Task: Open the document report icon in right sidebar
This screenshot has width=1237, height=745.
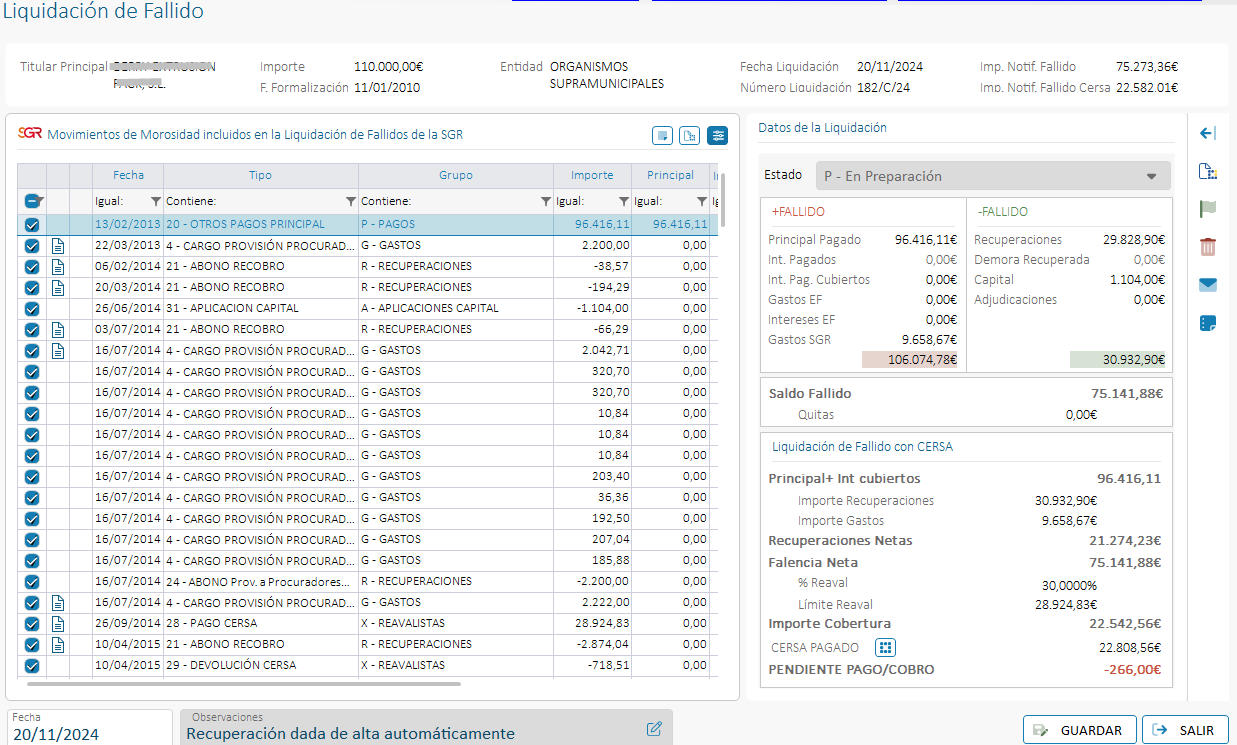Action: pyautogui.click(x=1208, y=171)
